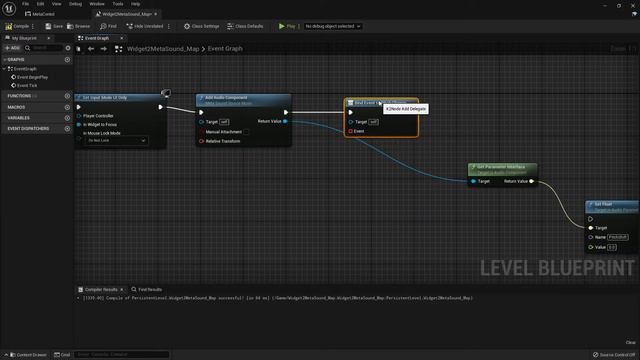This screenshot has width=640, height=360.
Task: Click Widget2MetaSound_Map breadcrumb
Action: [x=163, y=49]
